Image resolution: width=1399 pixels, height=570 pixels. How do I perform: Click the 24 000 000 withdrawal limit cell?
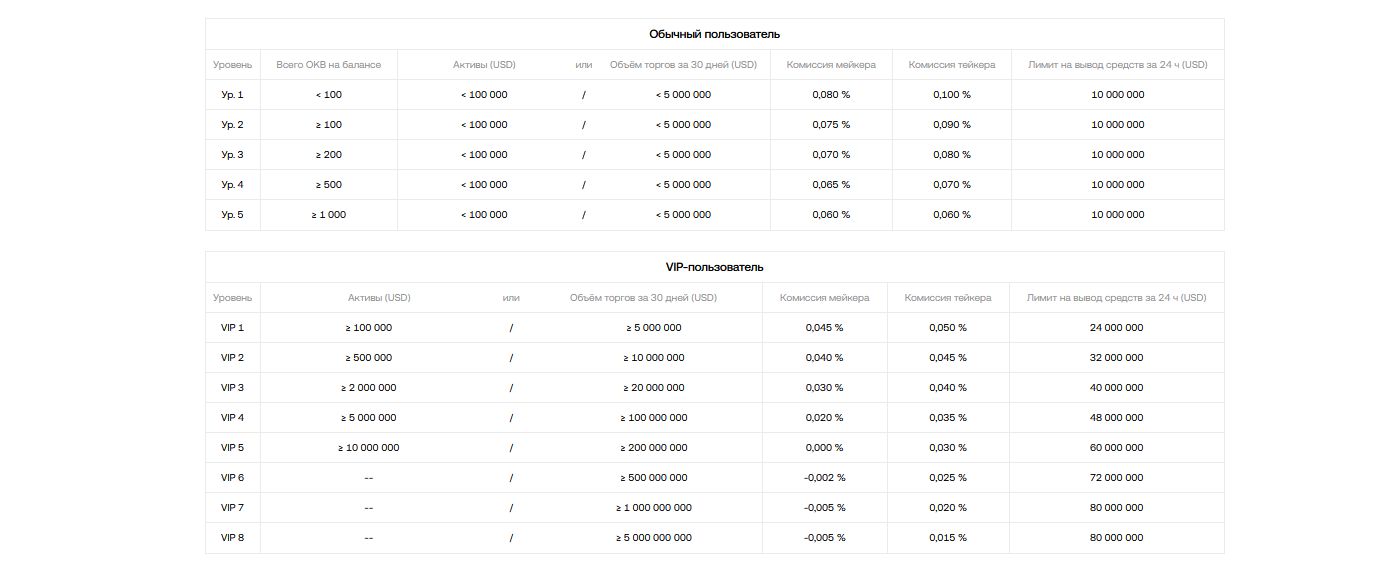pyautogui.click(x=1116, y=328)
